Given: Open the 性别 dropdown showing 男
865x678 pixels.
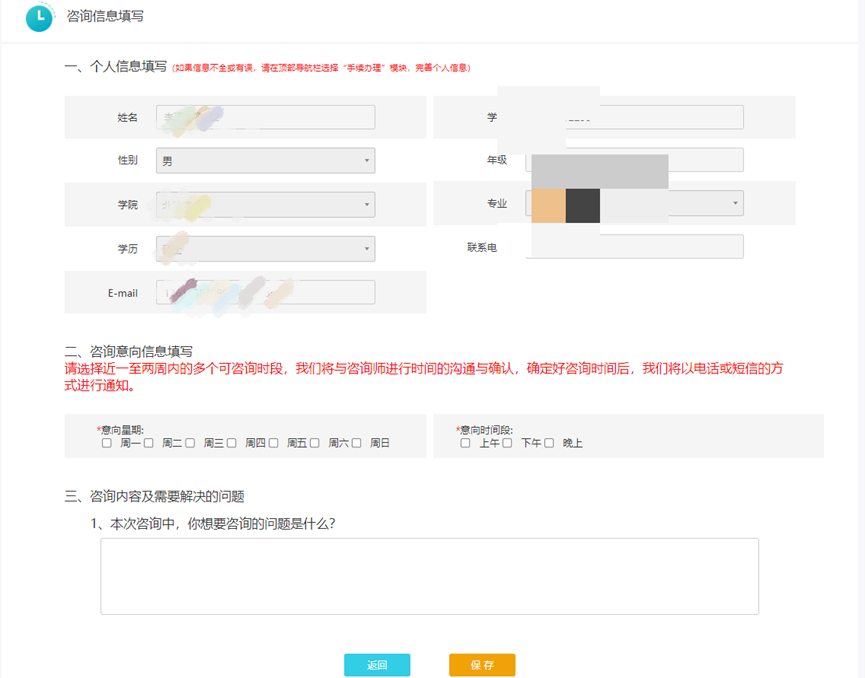Looking at the screenshot, I should click(265, 161).
